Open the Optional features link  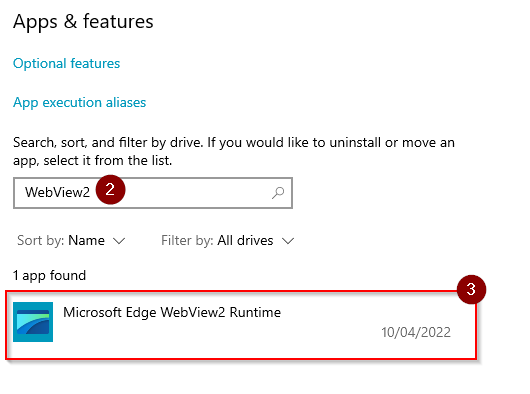point(67,64)
